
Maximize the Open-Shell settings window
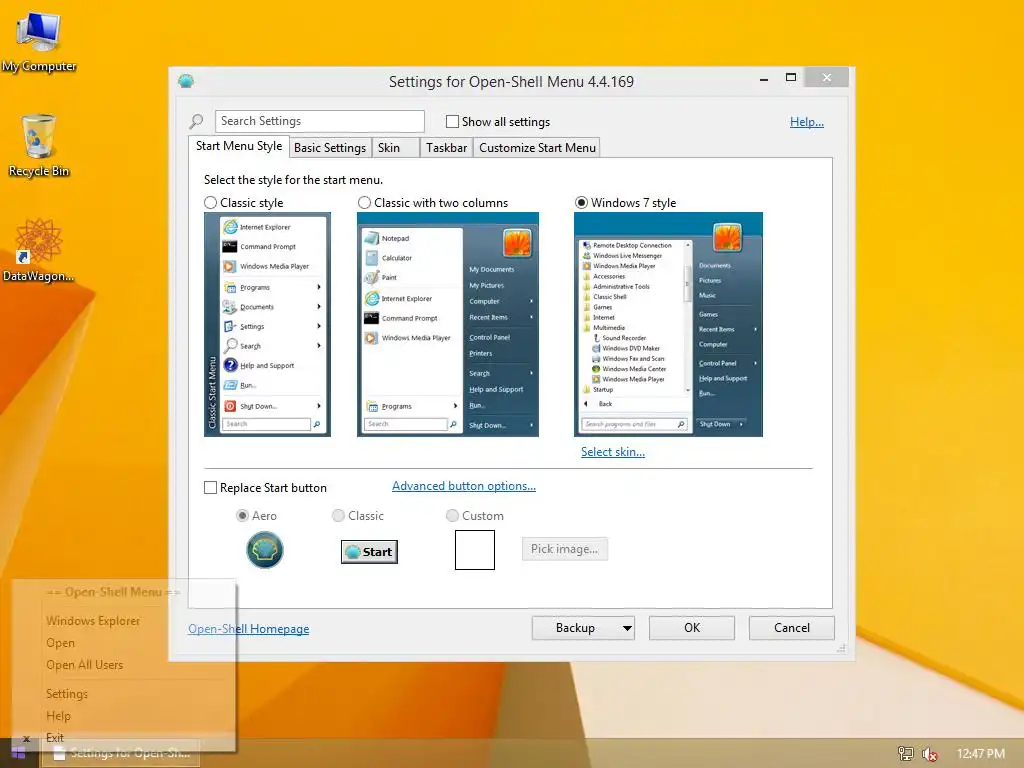click(x=791, y=78)
